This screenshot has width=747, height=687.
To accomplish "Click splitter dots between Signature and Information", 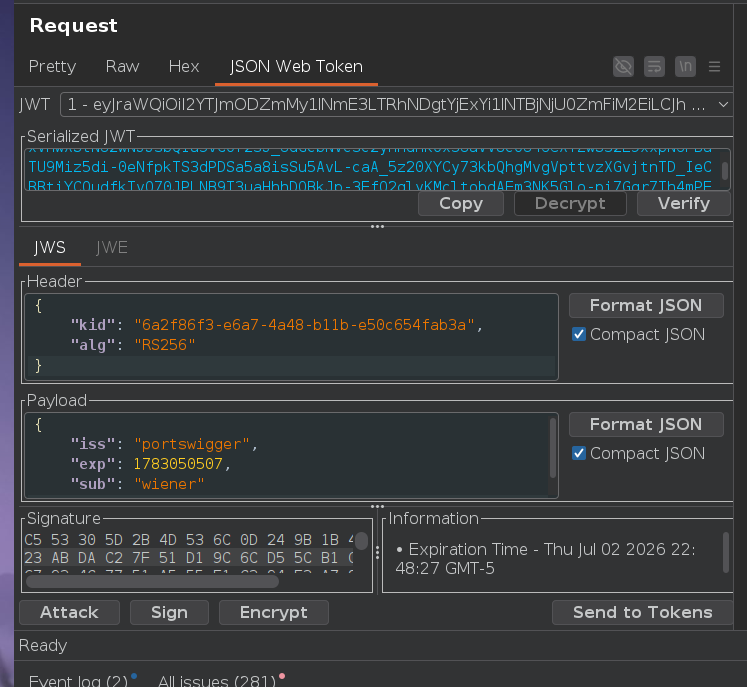I will [x=377, y=553].
